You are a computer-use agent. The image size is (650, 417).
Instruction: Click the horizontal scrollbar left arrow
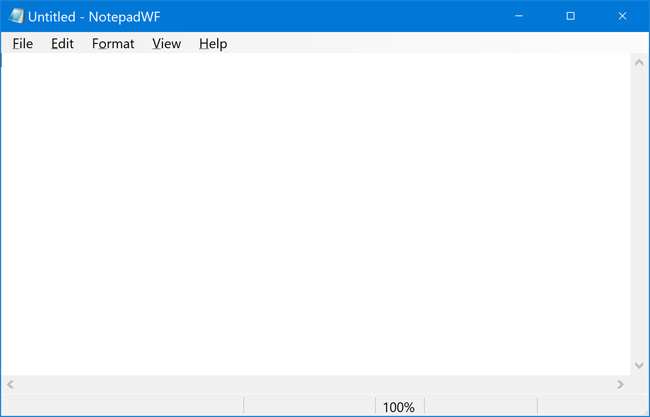point(11,384)
